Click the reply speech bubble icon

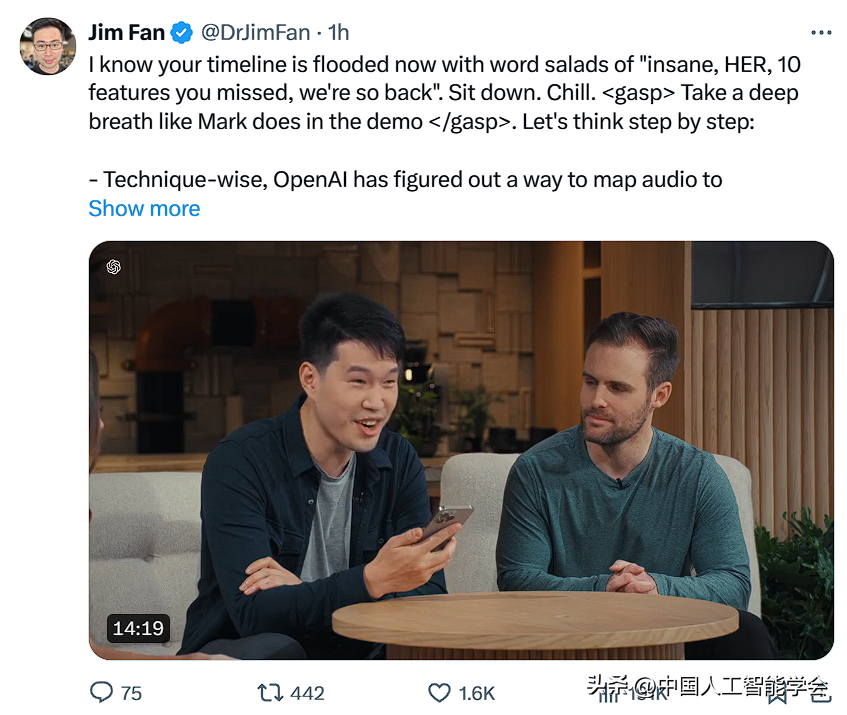coord(101,692)
